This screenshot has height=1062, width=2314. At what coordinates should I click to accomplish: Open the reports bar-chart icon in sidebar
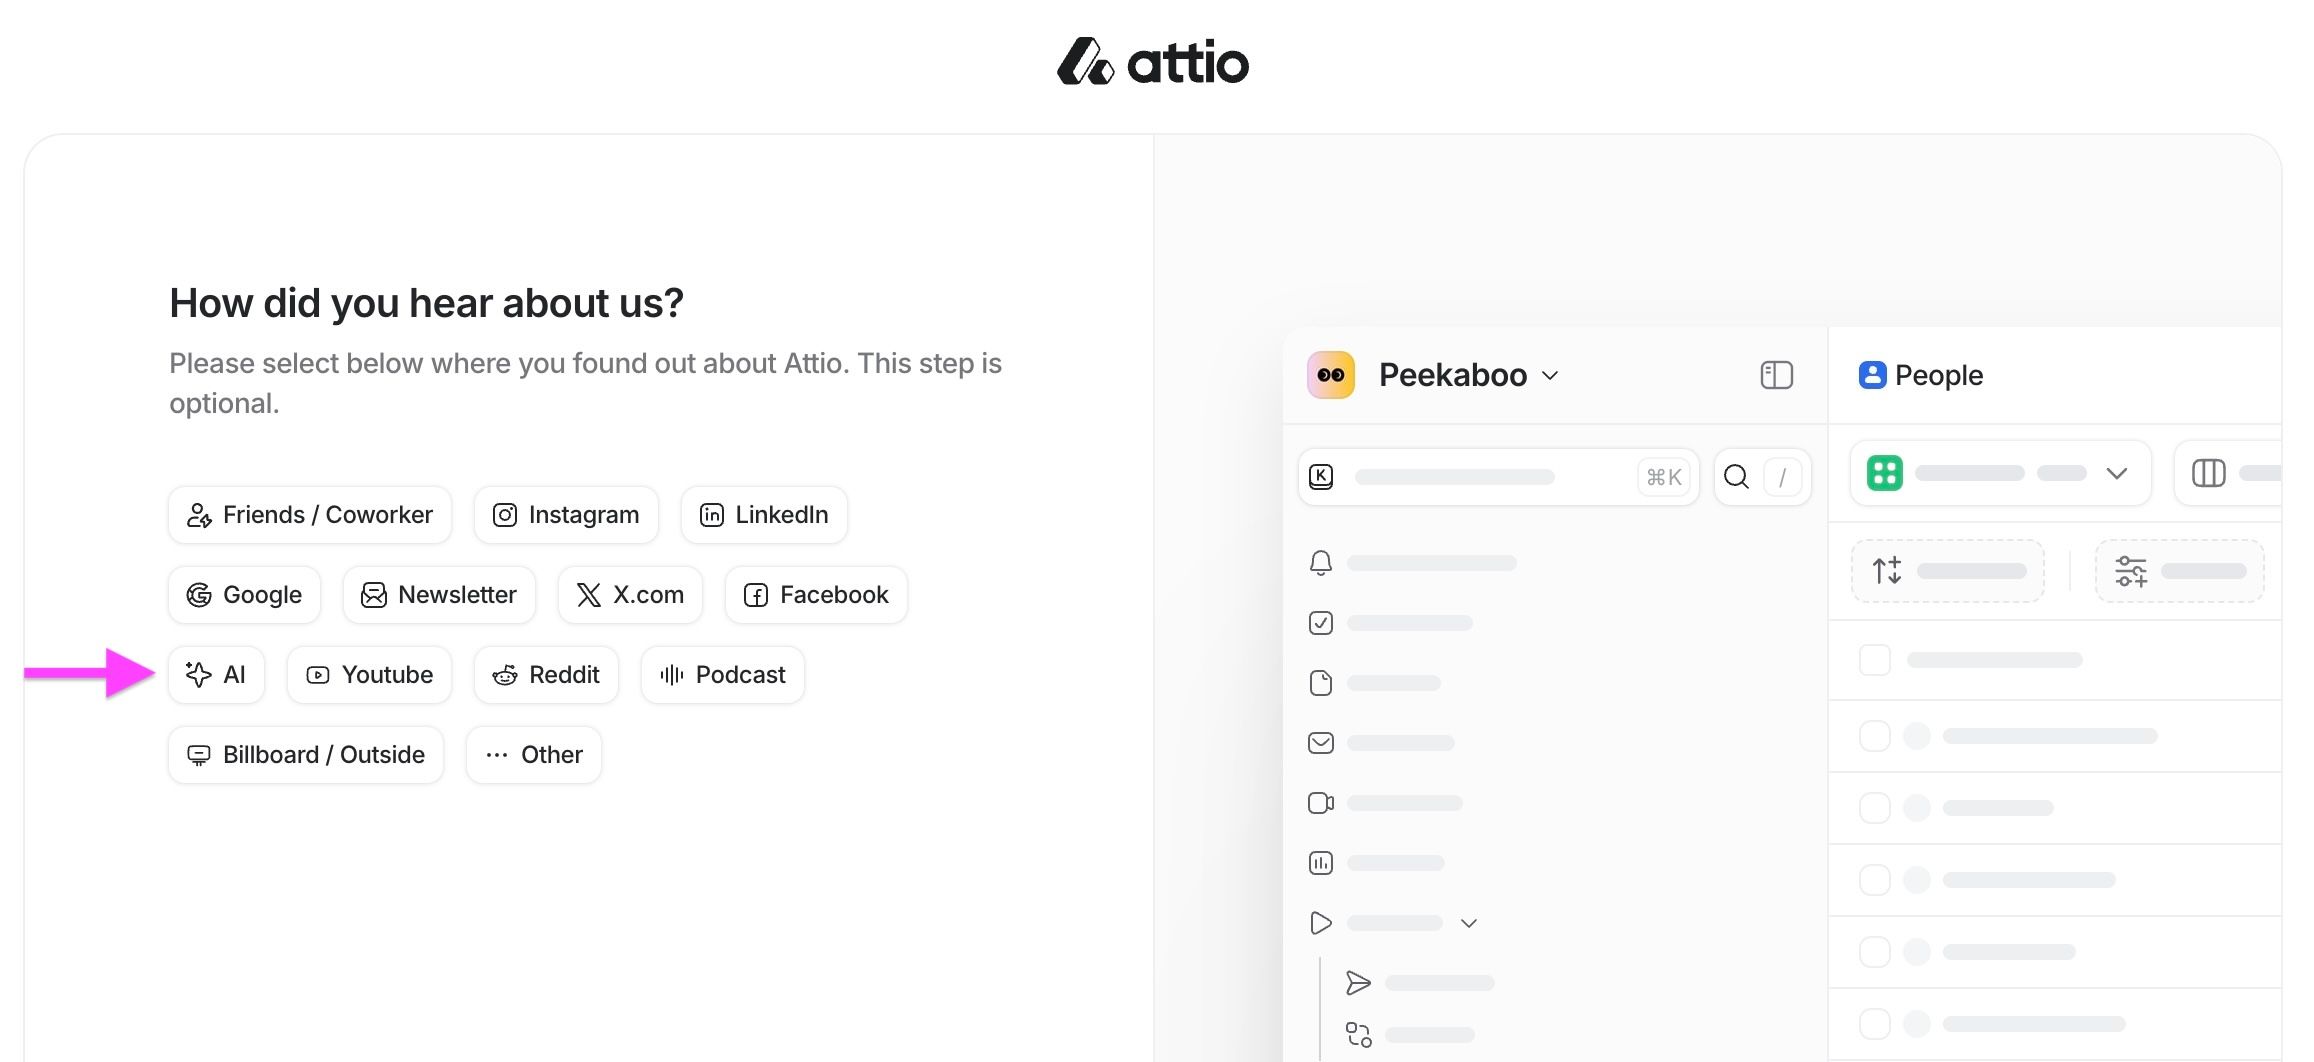tap(1321, 862)
